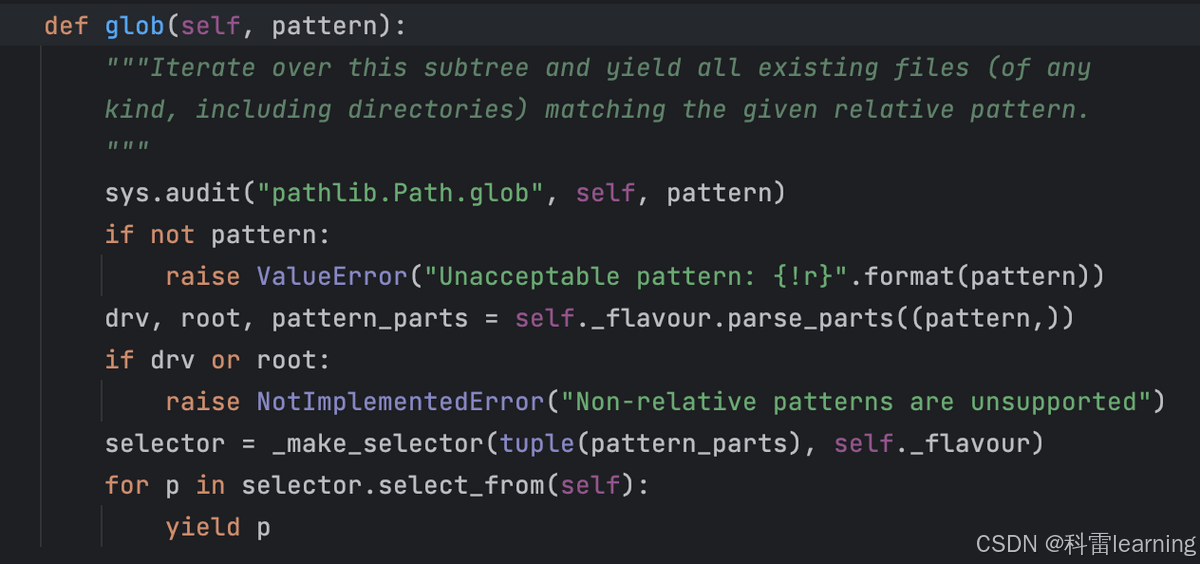The width and height of the screenshot is (1200, 564).
Task: Click the pattern_parts variable in assignment
Action: click(370, 318)
